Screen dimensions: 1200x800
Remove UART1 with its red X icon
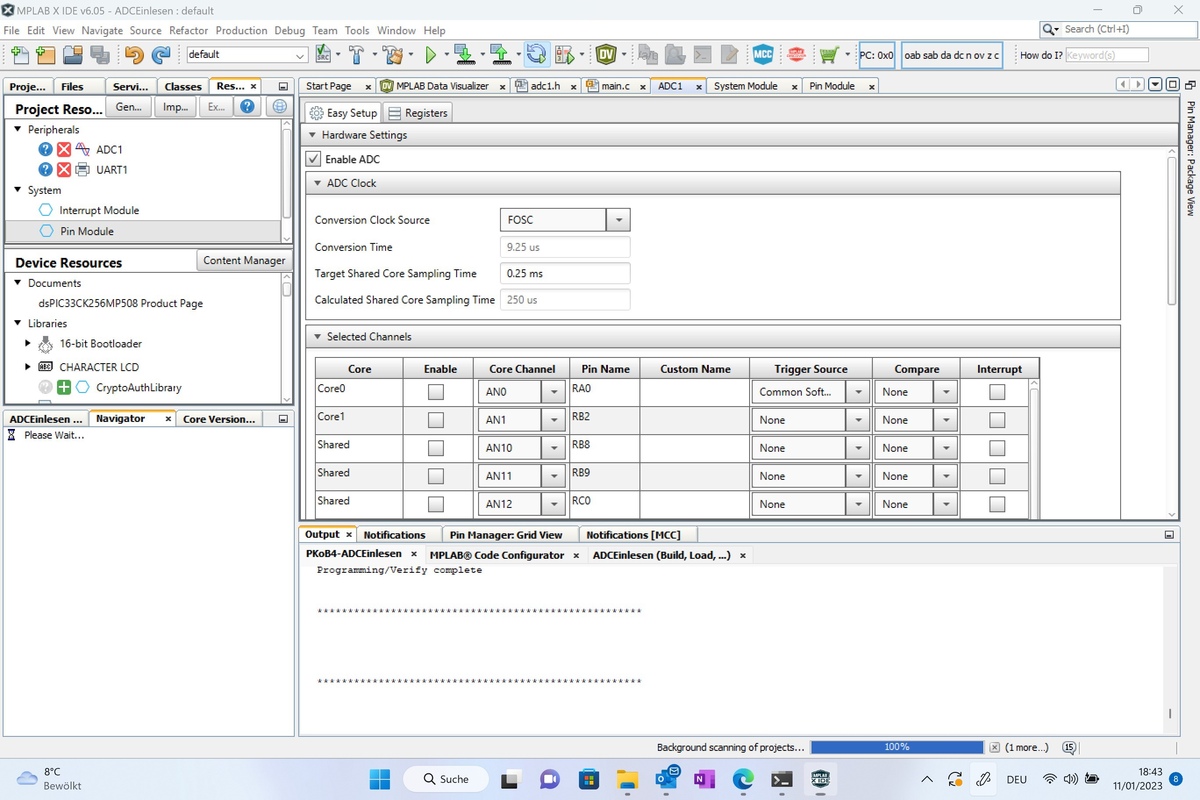64,169
